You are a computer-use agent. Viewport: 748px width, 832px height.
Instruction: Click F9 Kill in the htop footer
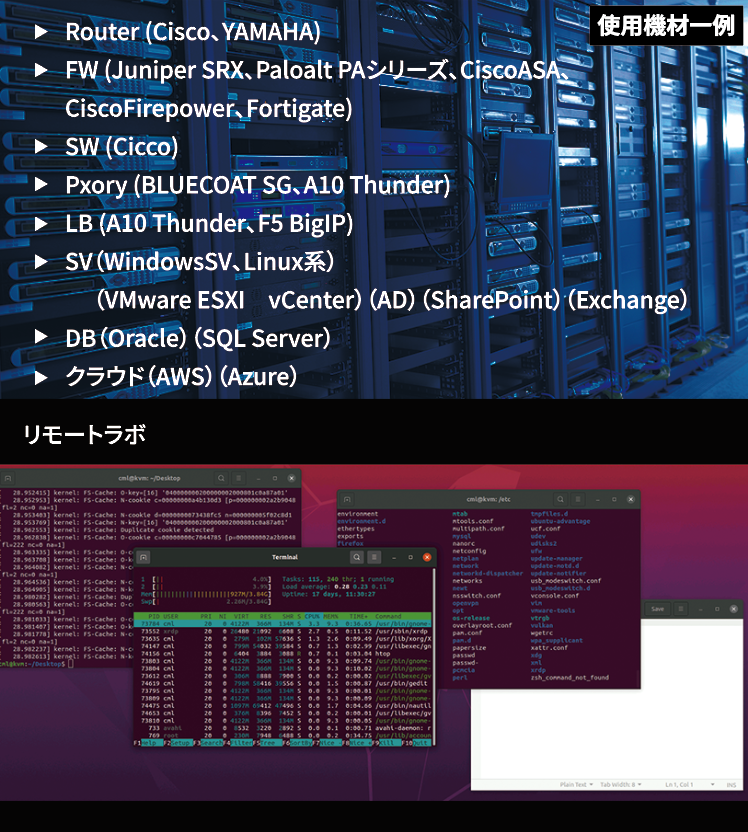[x=388, y=743]
